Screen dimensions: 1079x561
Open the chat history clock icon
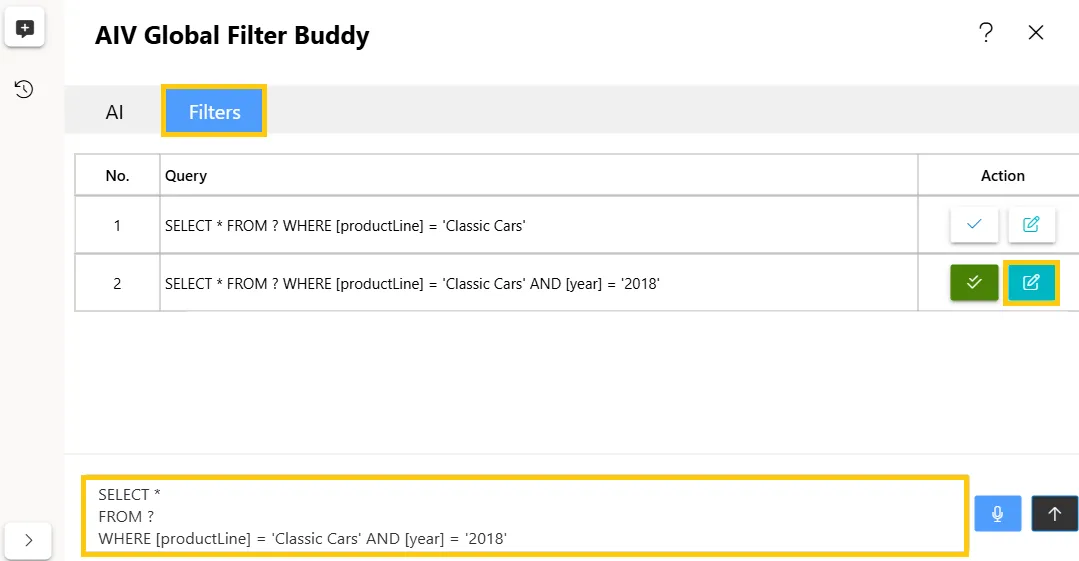[x=24, y=89]
